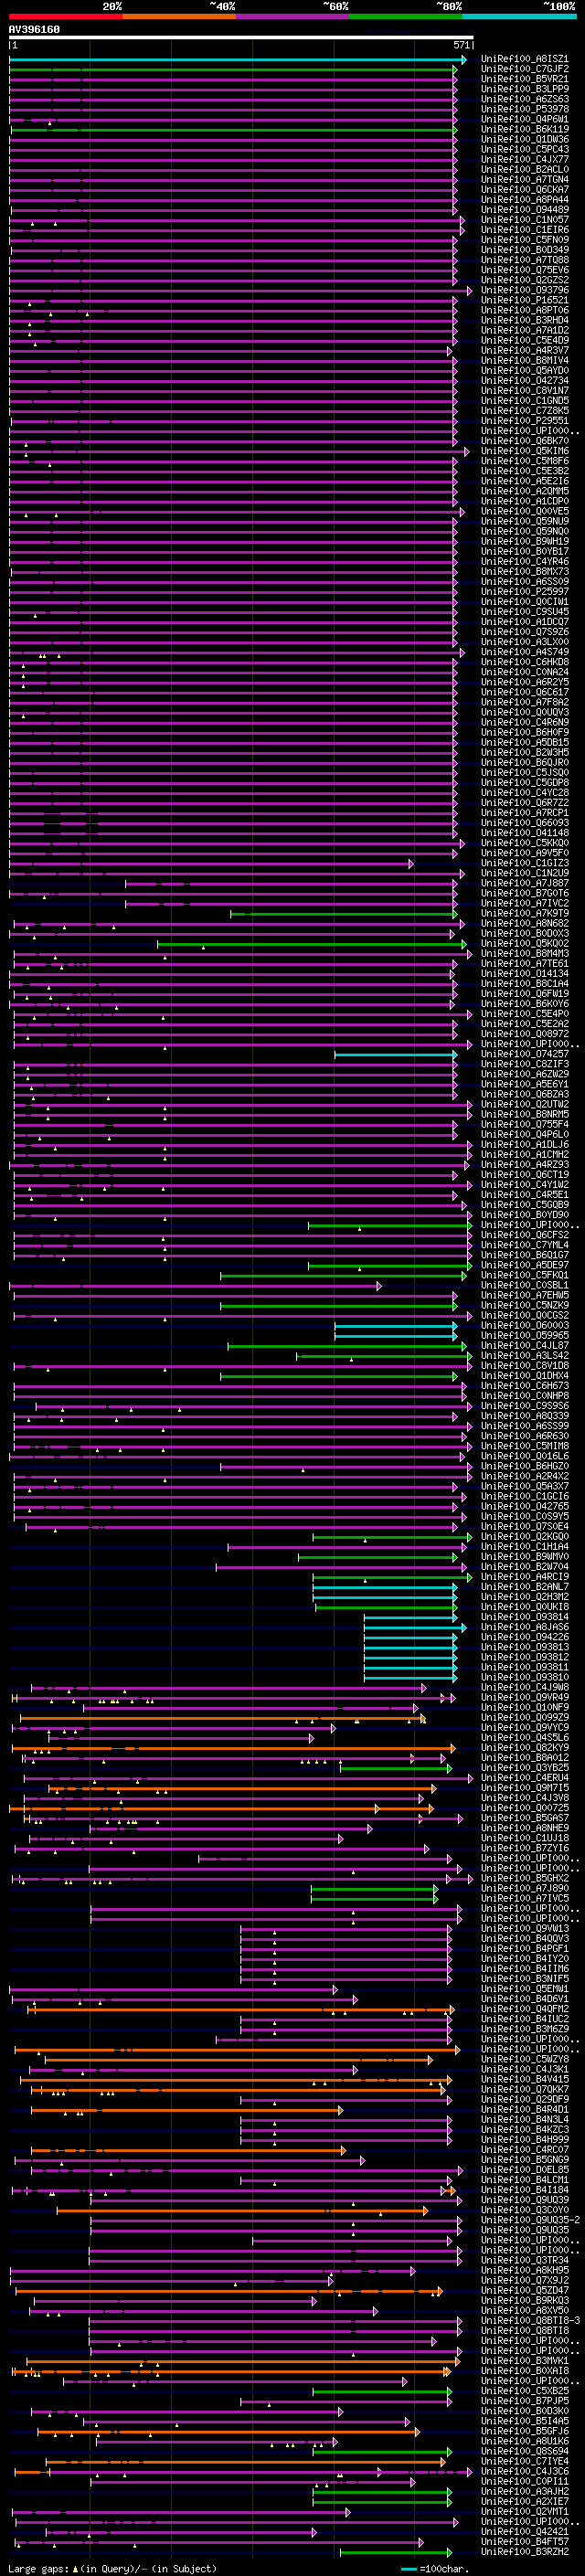The image size is (585, 2576).
Task: Open the UniRef100_C7GJF2 hit label
Action: tap(525, 69)
